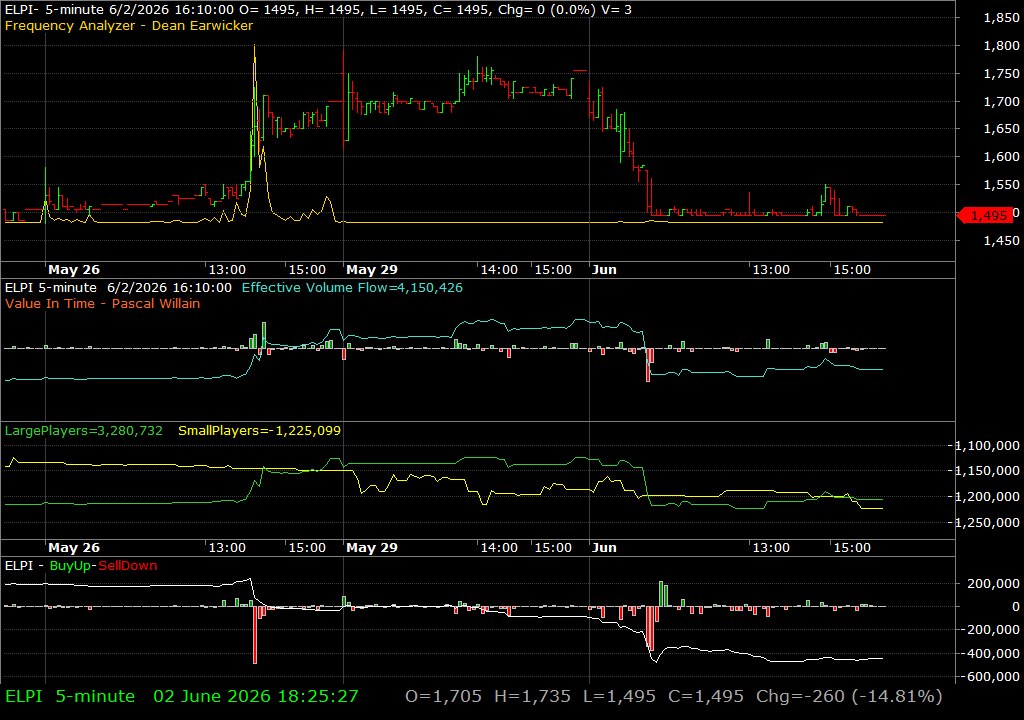1024x720 pixels.
Task: Select the Frequency Analyzer - Dean Earwicker label
Action: pyautogui.click(x=129, y=25)
